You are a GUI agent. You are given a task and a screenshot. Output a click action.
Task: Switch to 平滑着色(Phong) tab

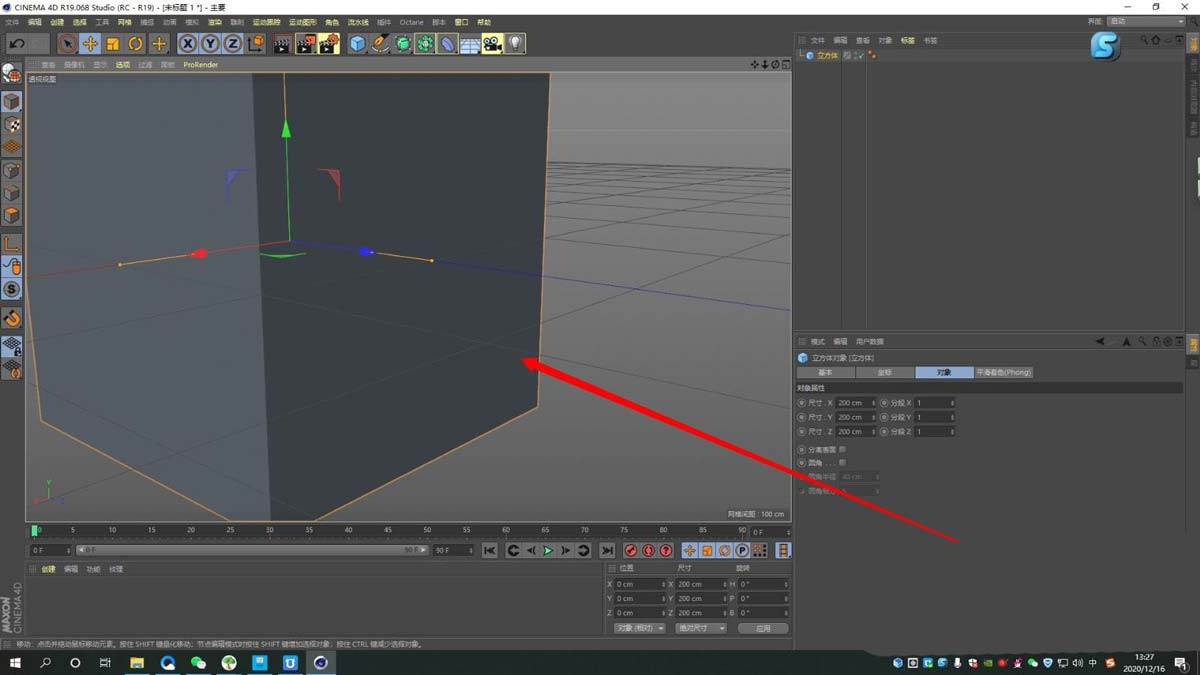(x=1003, y=372)
